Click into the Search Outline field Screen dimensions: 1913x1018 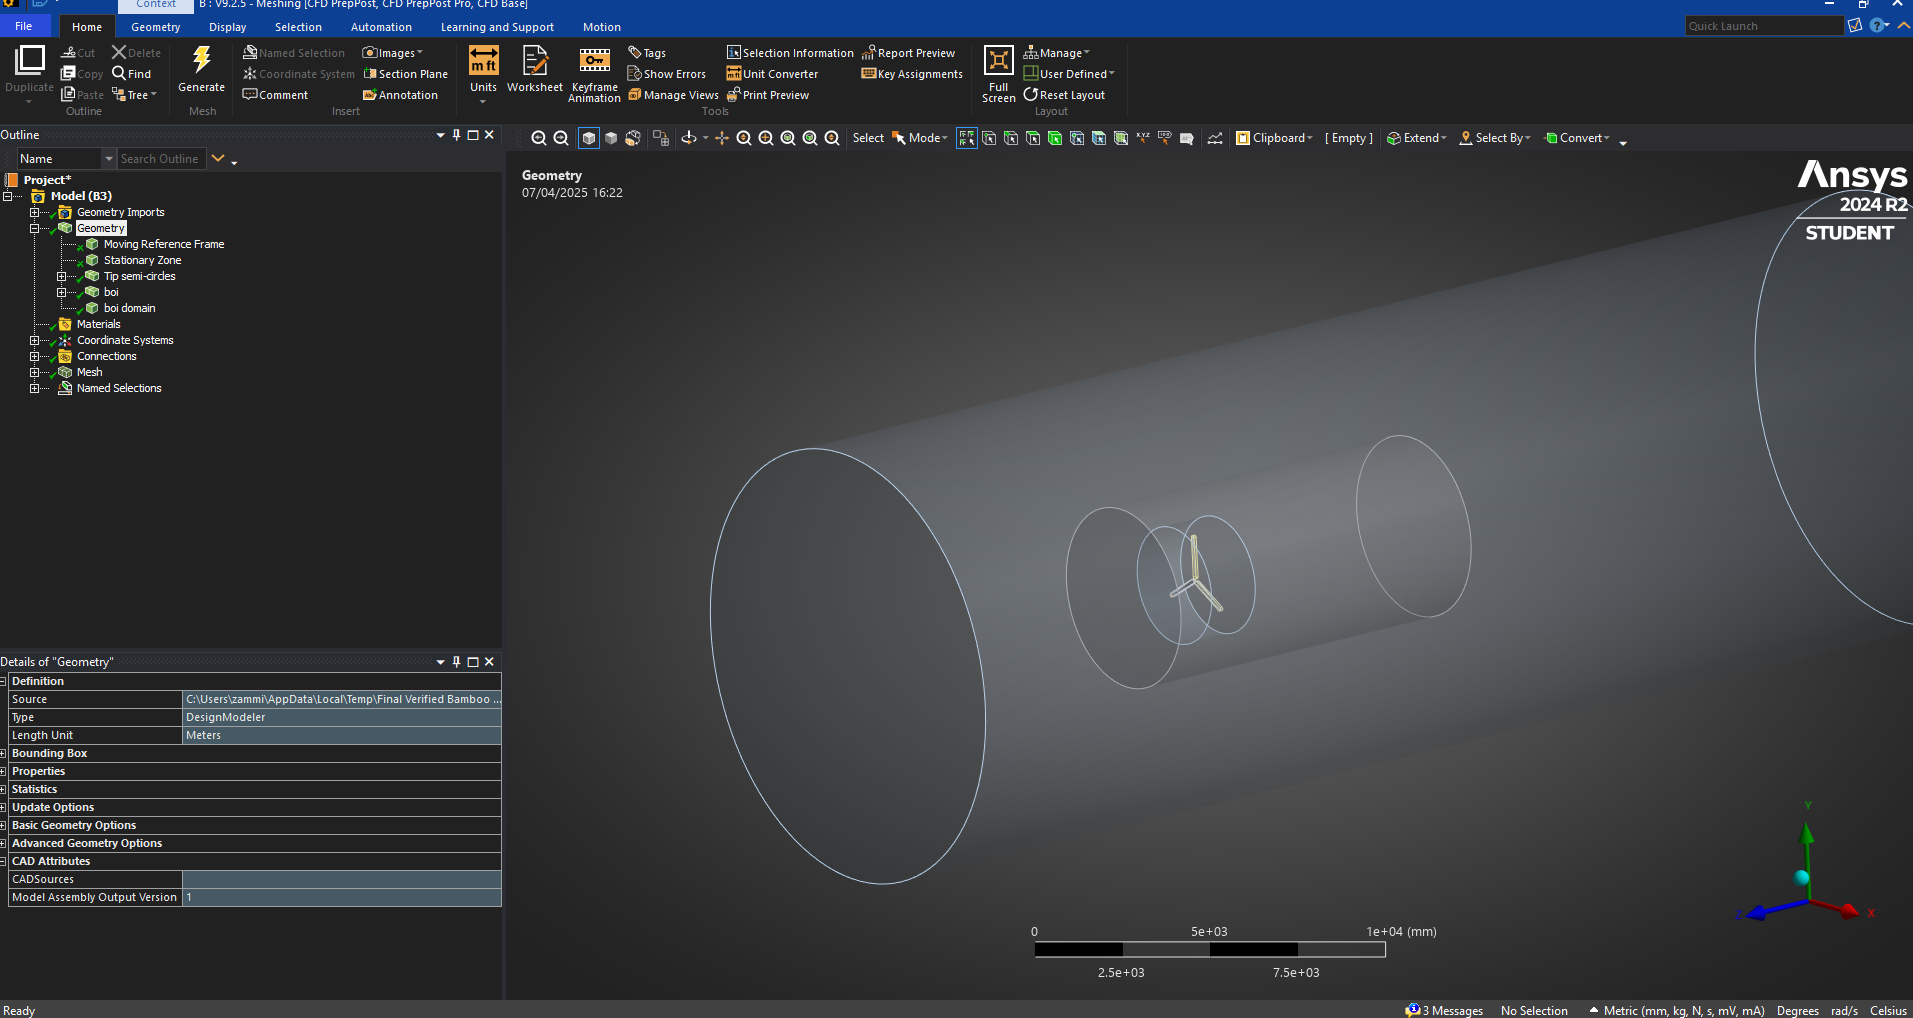(160, 159)
